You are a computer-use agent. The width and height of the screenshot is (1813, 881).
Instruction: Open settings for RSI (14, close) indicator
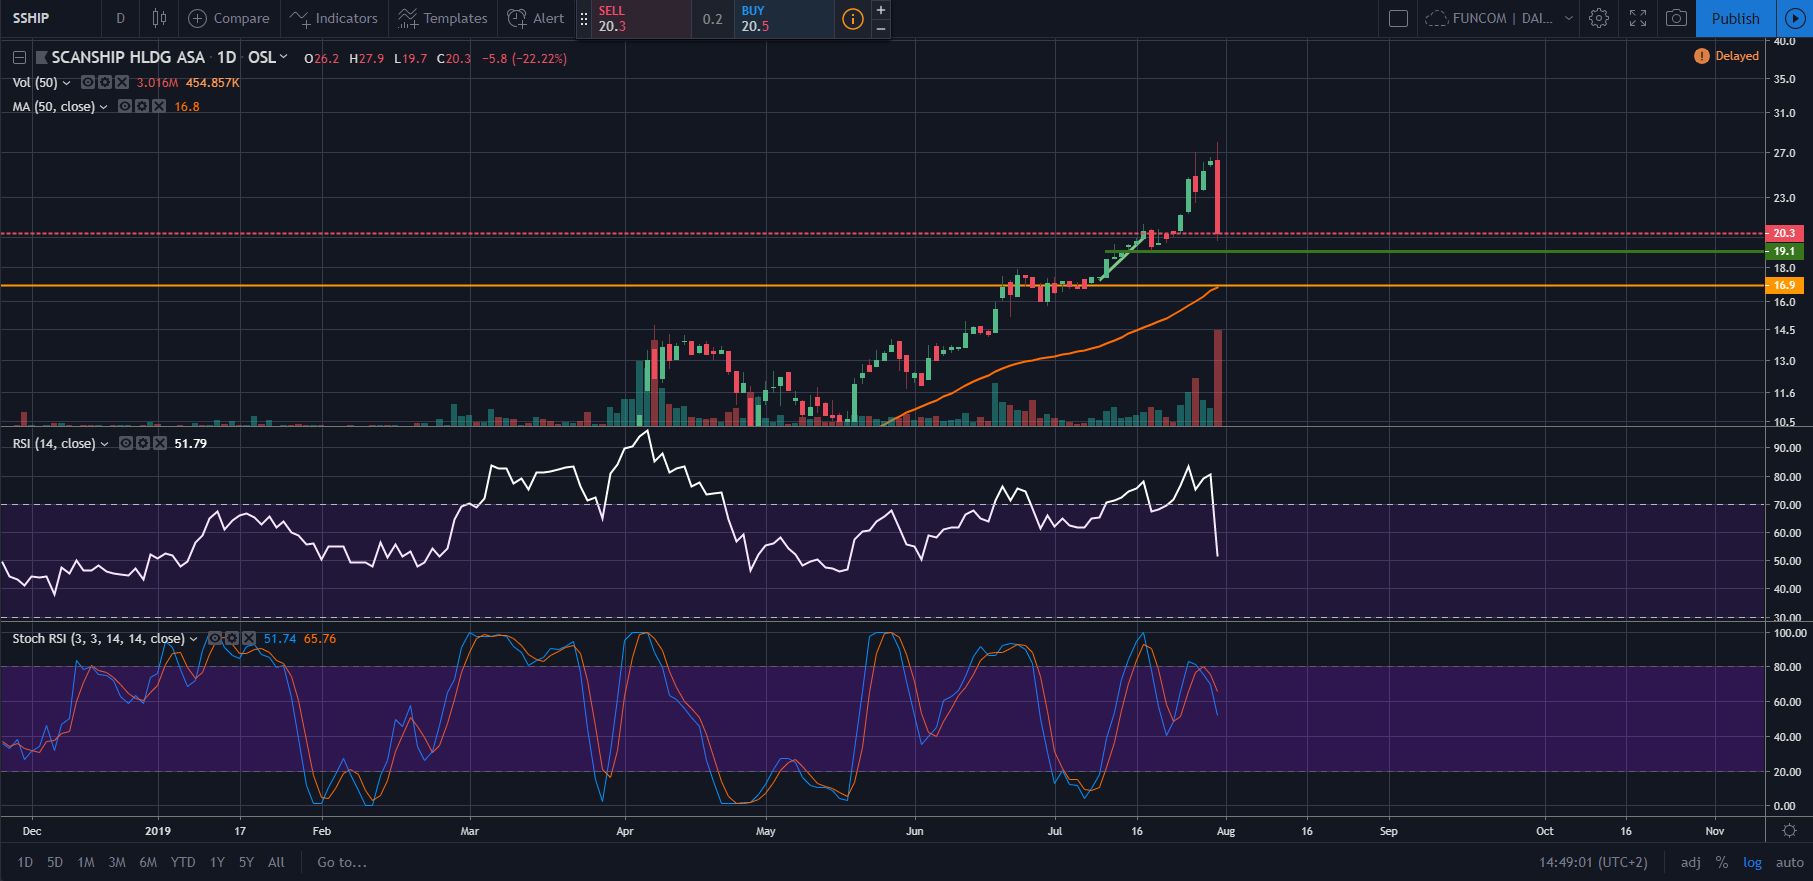143,443
